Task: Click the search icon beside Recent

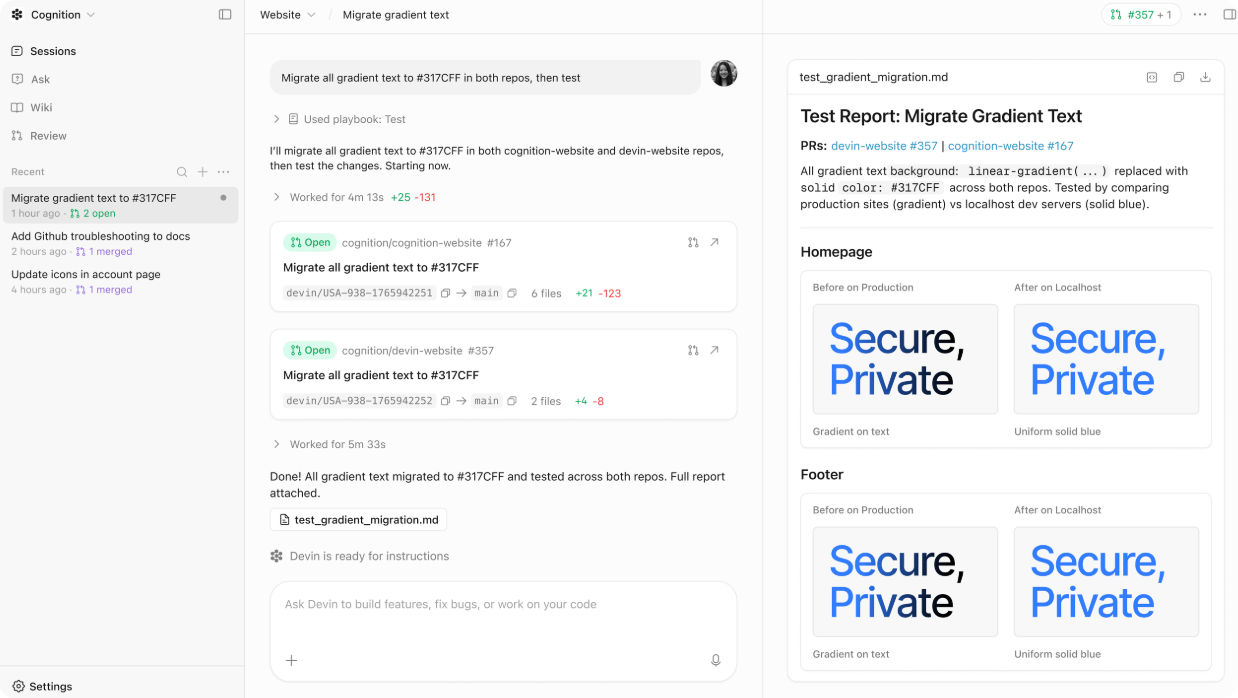Action: click(182, 172)
